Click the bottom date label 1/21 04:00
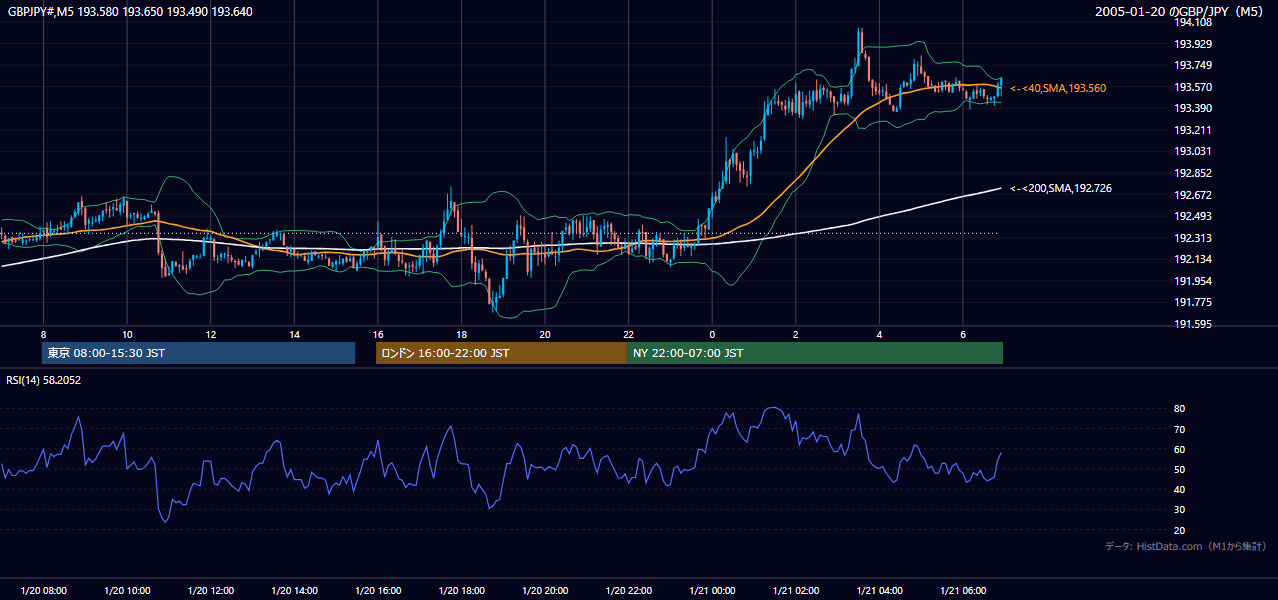The height and width of the screenshot is (600, 1278). coord(879,591)
